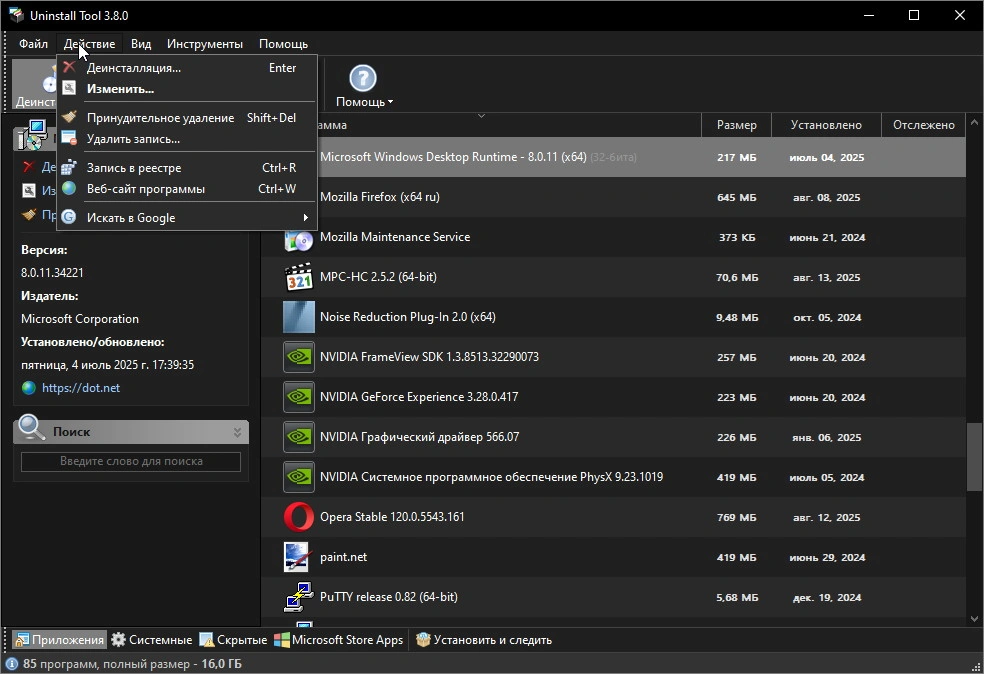984x674 pixels.
Task: Click the Отслежено column header
Action: [924, 125]
